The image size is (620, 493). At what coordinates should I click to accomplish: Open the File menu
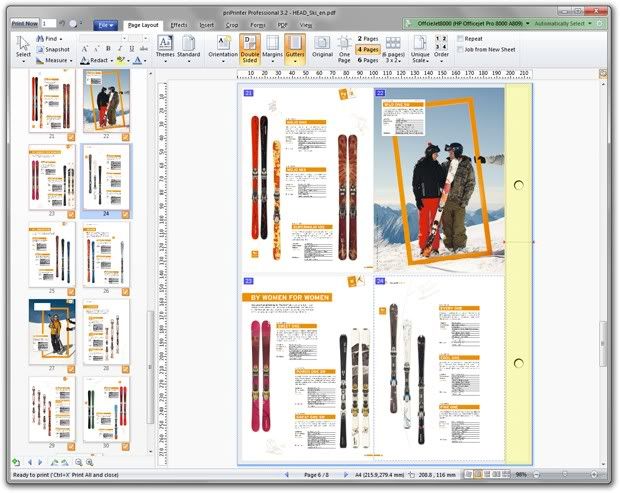pos(106,25)
